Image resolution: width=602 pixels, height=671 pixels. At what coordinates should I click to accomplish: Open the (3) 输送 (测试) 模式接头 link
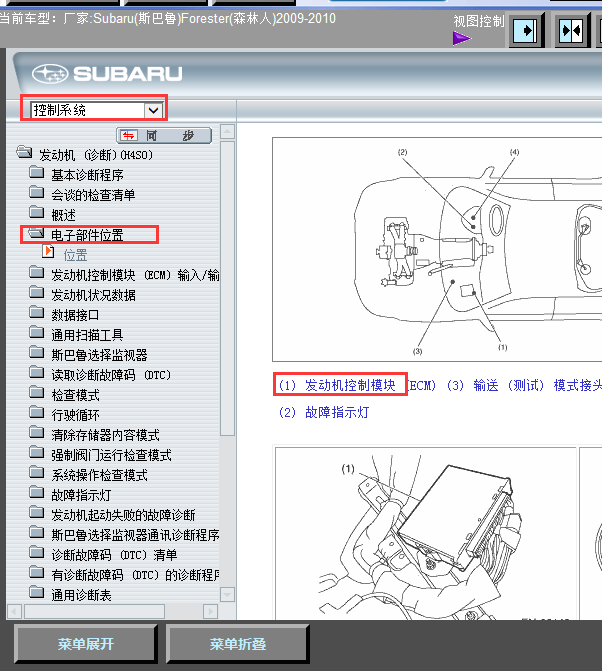point(524,386)
